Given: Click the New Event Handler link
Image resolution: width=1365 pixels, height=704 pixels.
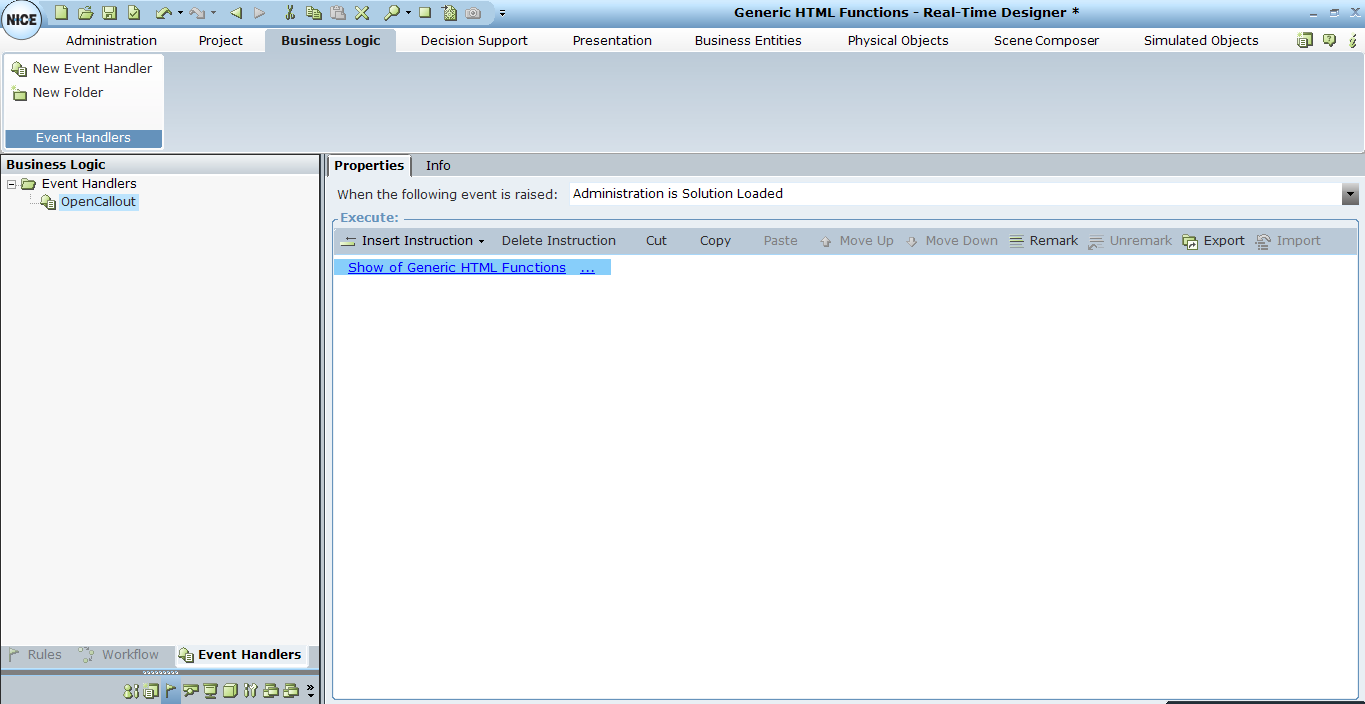Looking at the screenshot, I should point(92,68).
